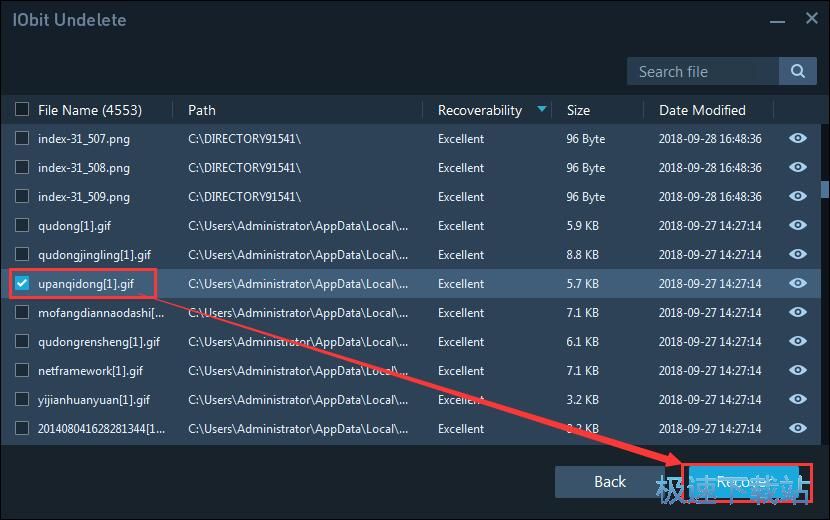Check the qudongrensheng[1].gif checkbox
Image resolution: width=830 pixels, height=520 pixels.
pyautogui.click(x=22, y=342)
